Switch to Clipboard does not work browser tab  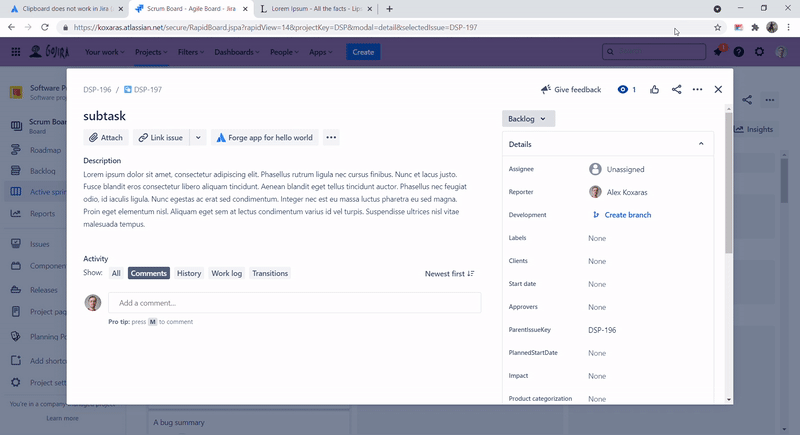coord(65,9)
